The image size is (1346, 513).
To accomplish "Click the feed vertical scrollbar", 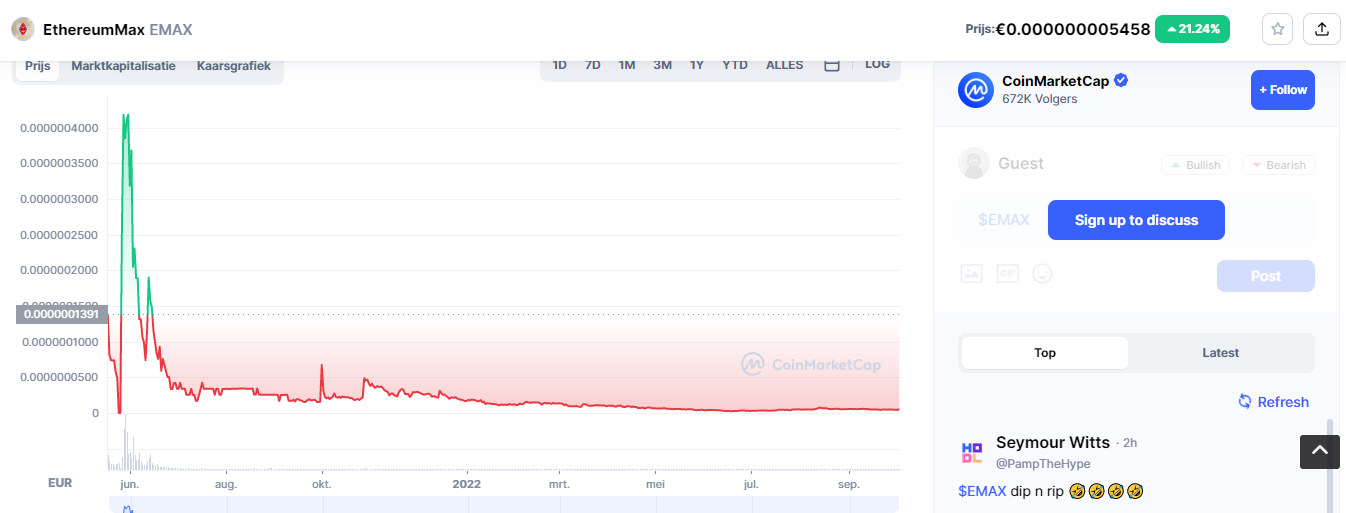I will (1329, 466).
